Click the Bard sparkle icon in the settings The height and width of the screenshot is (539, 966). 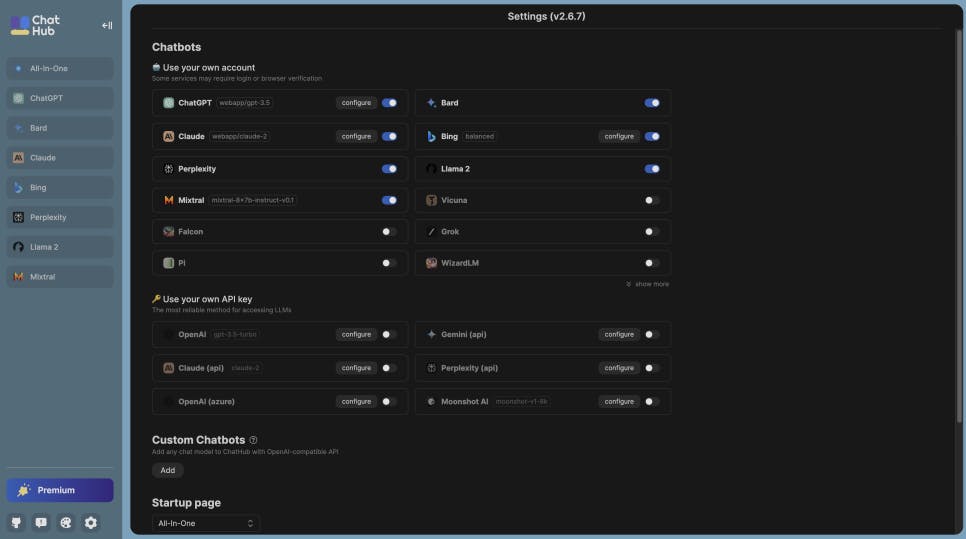(x=431, y=103)
